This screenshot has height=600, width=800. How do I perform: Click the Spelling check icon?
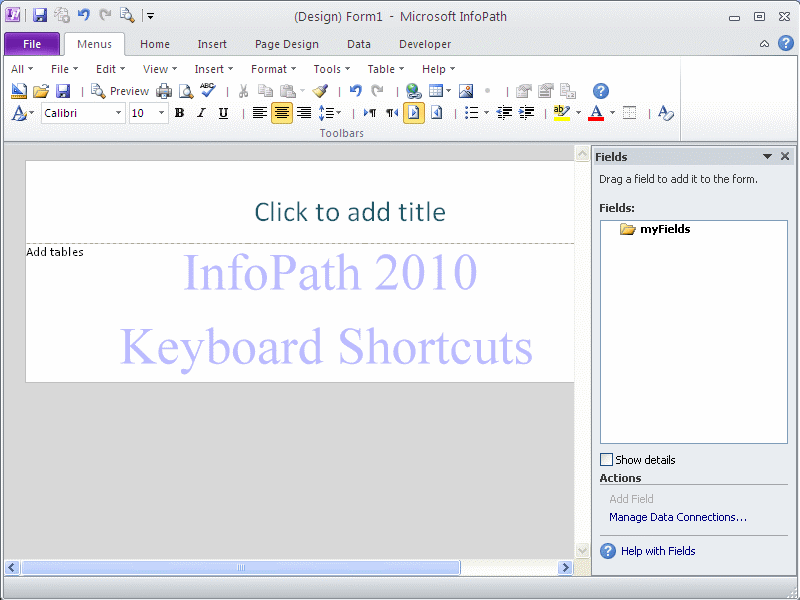click(207, 91)
